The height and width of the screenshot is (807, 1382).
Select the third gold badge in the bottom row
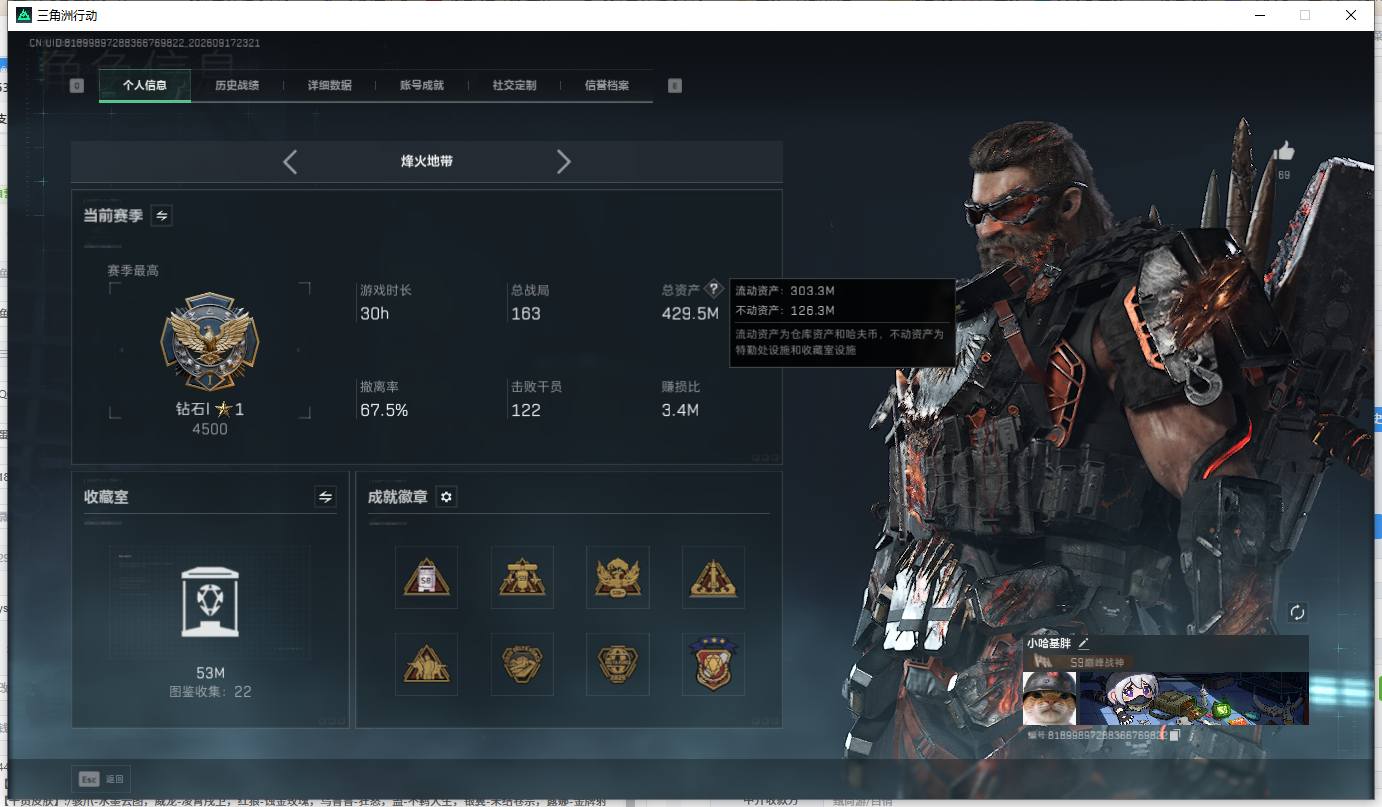pyautogui.click(x=618, y=664)
